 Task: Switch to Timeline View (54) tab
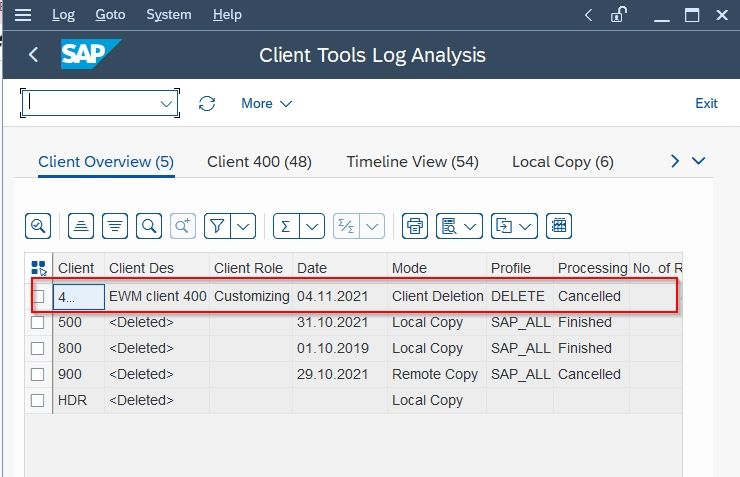[412, 162]
